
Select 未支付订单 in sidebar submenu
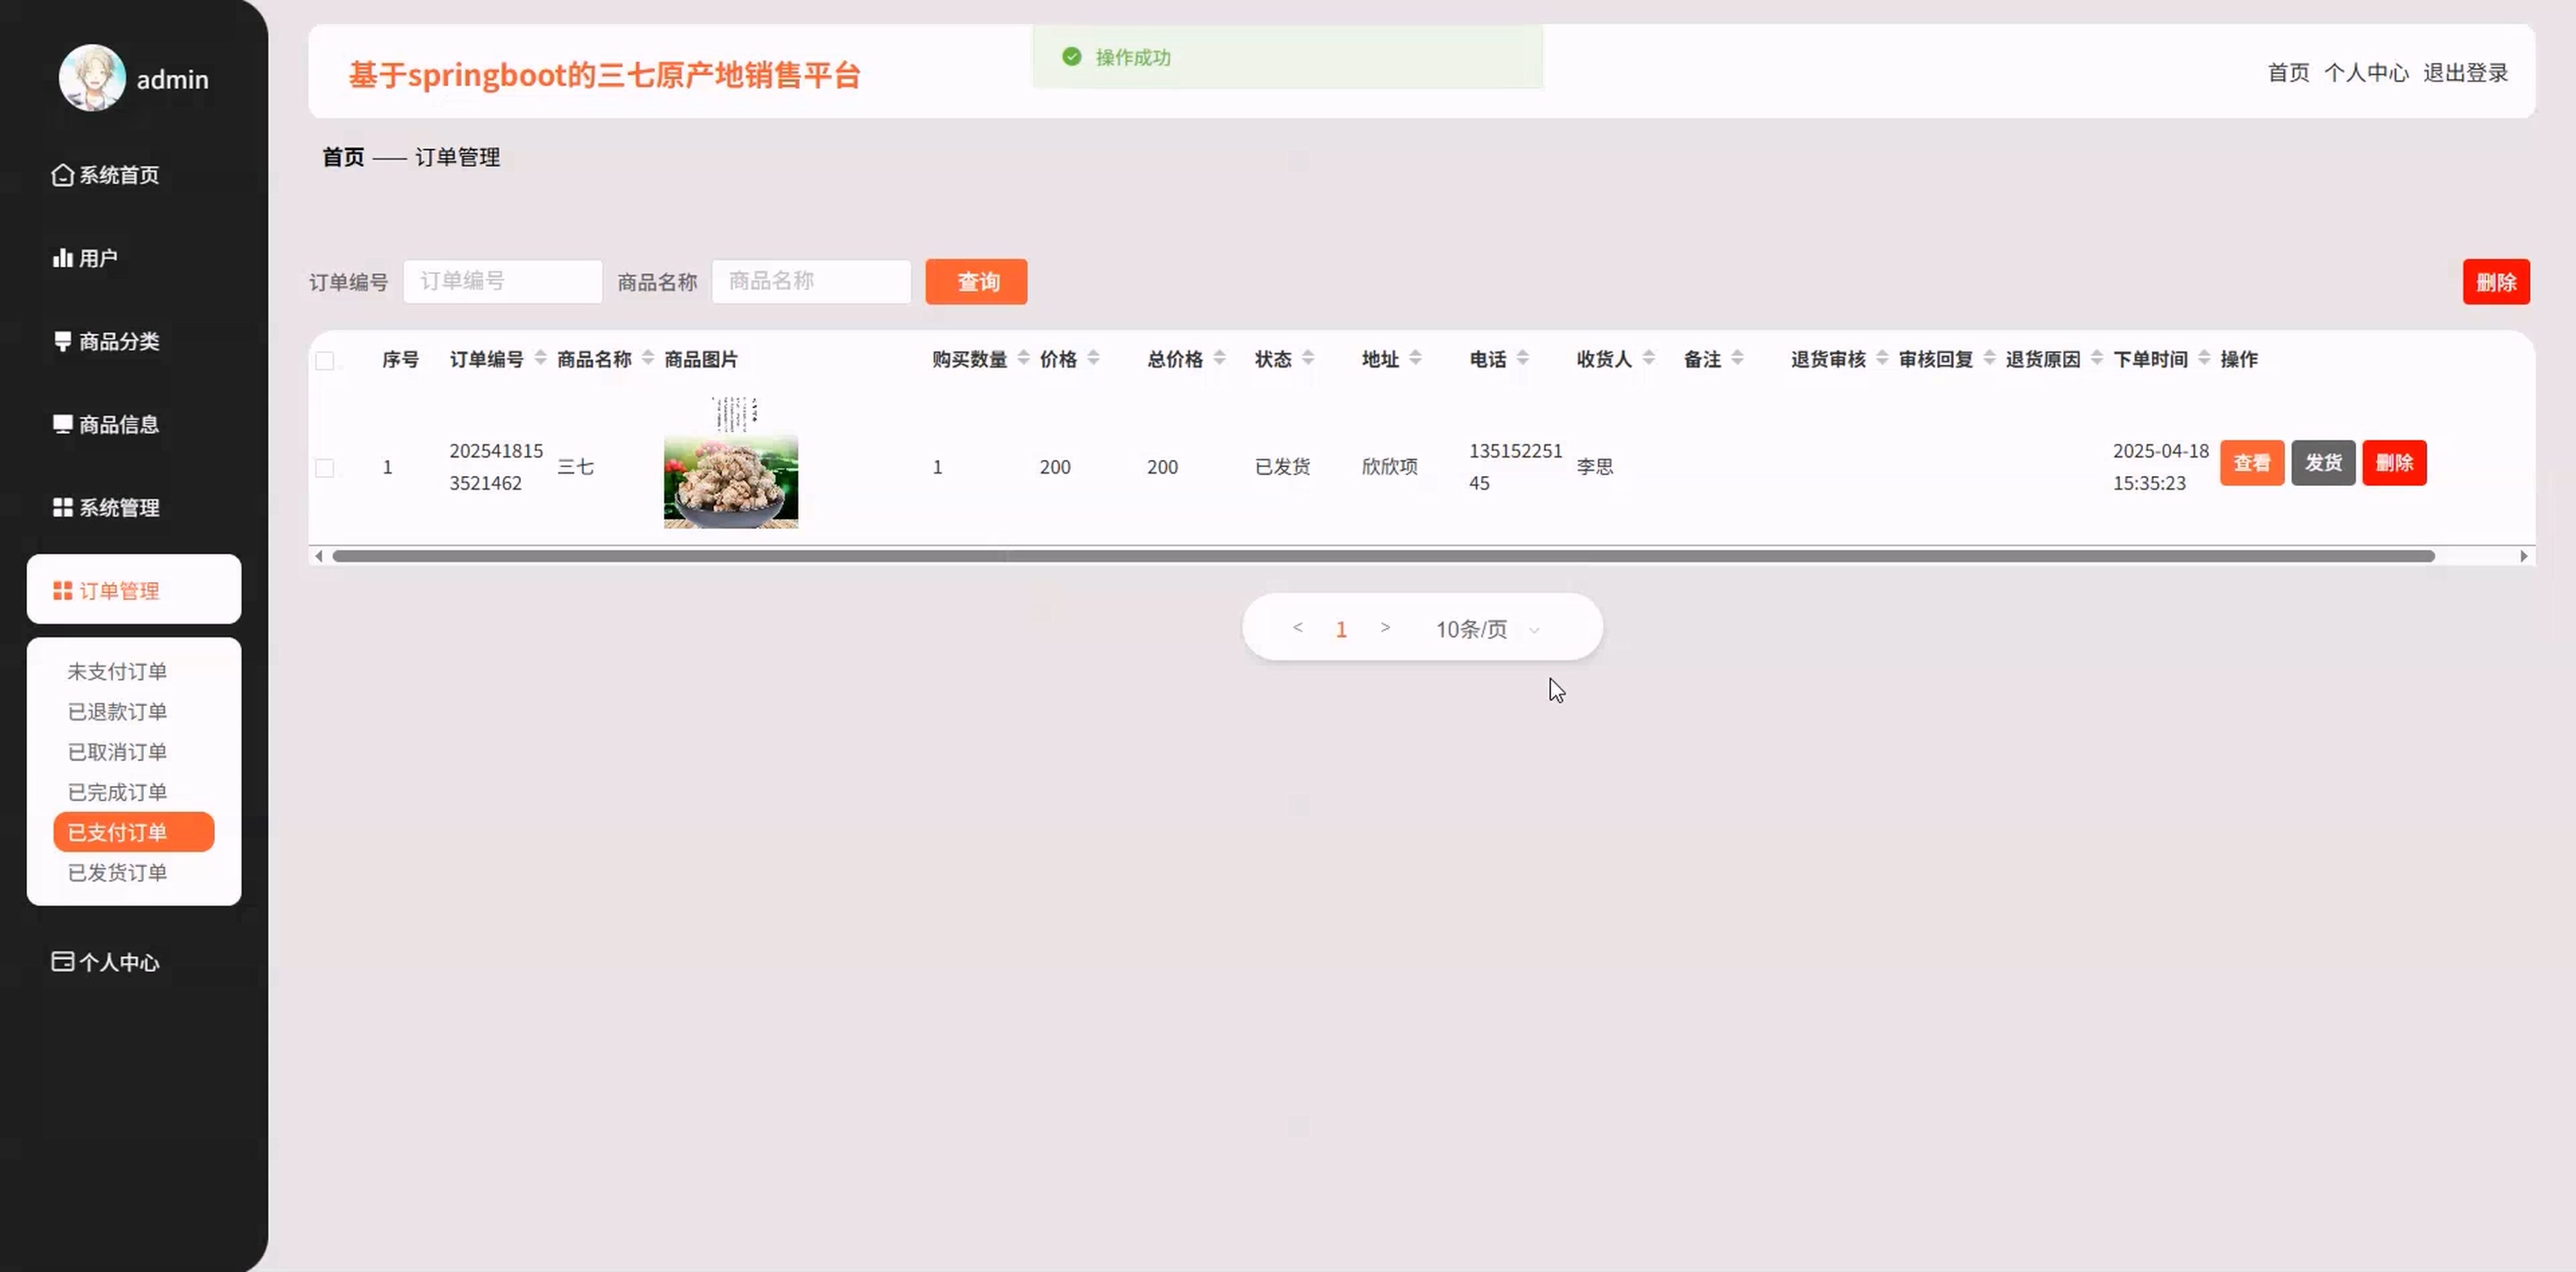coord(117,671)
